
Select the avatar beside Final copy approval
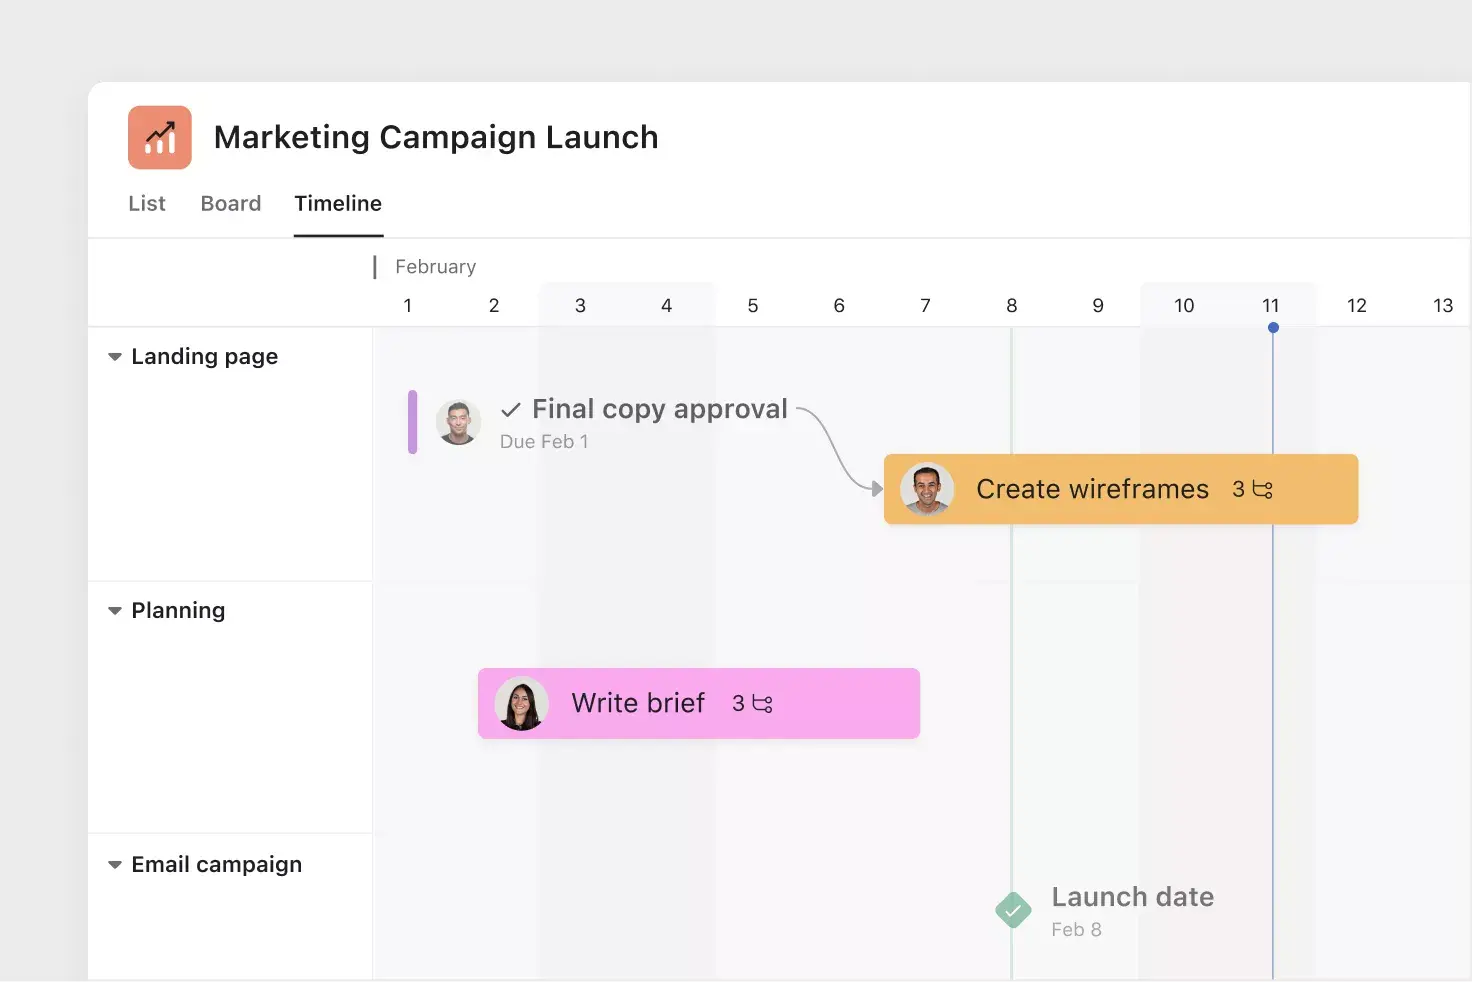(x=458, y=421)
